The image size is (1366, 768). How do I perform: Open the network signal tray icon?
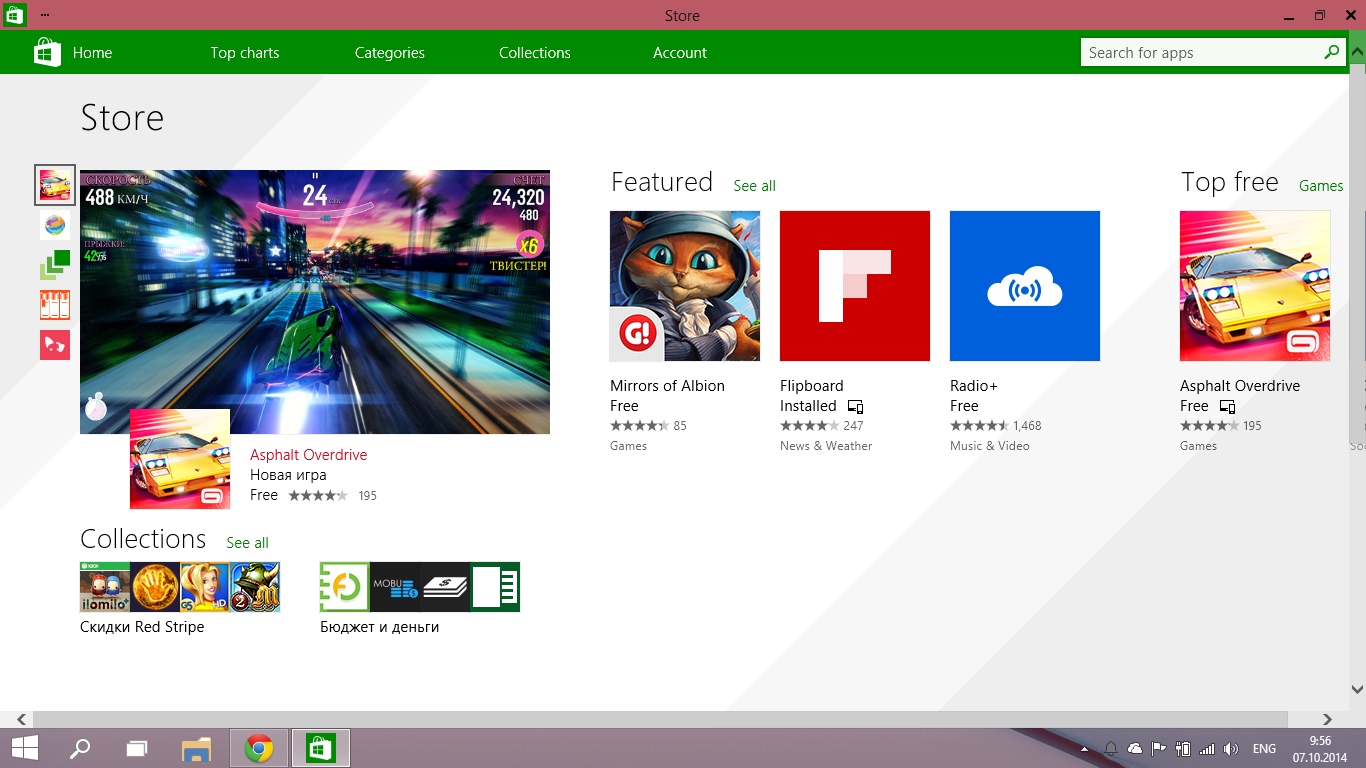click(1207, 749)
